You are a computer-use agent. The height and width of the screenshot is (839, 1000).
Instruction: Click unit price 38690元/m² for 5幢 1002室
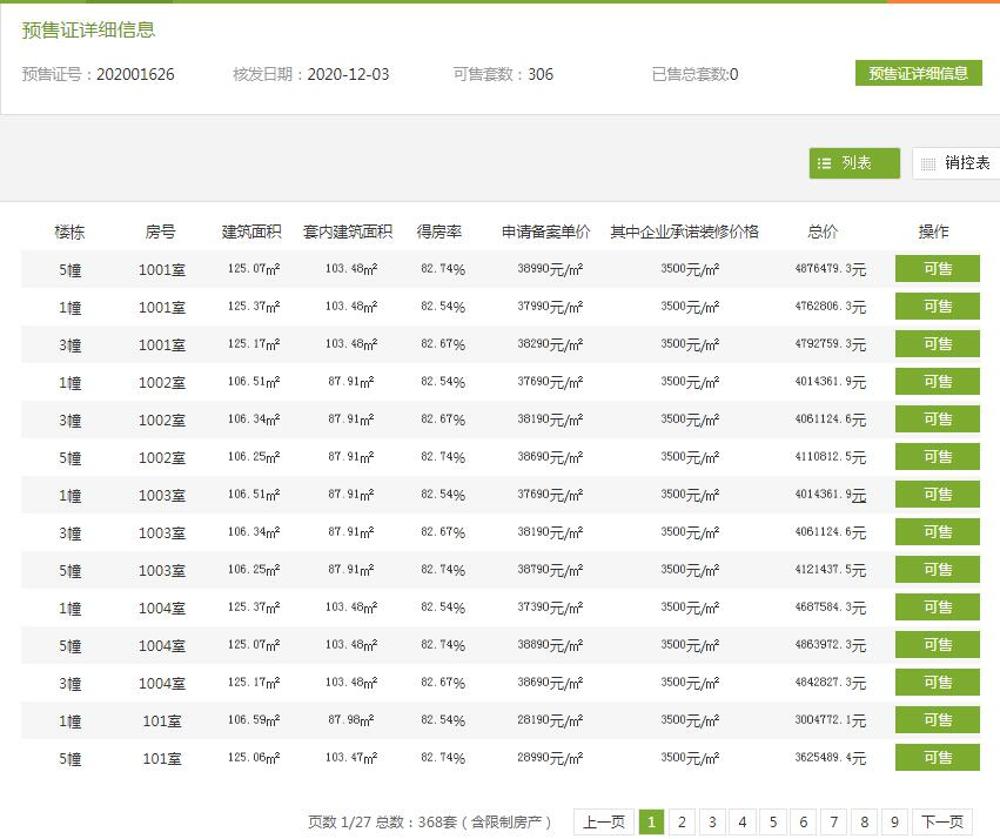tap(550, 457)
